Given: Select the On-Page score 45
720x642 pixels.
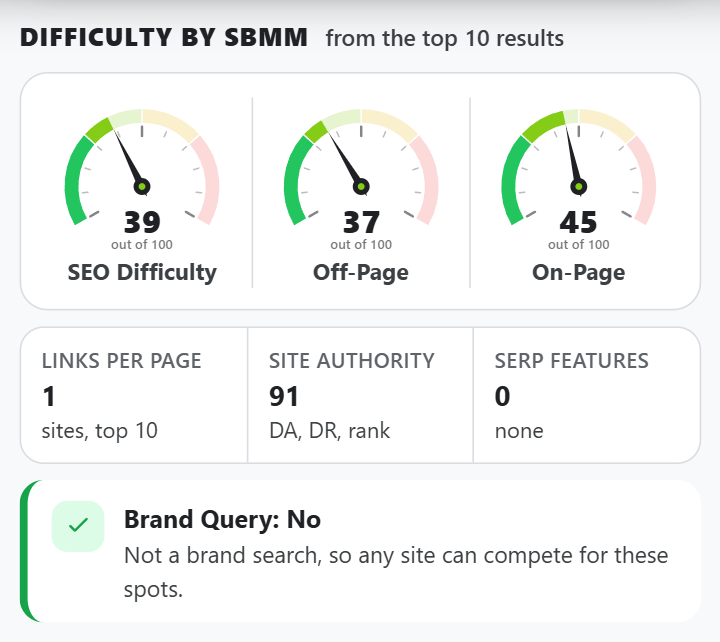Looking at the screenshot, I should 579,222.
